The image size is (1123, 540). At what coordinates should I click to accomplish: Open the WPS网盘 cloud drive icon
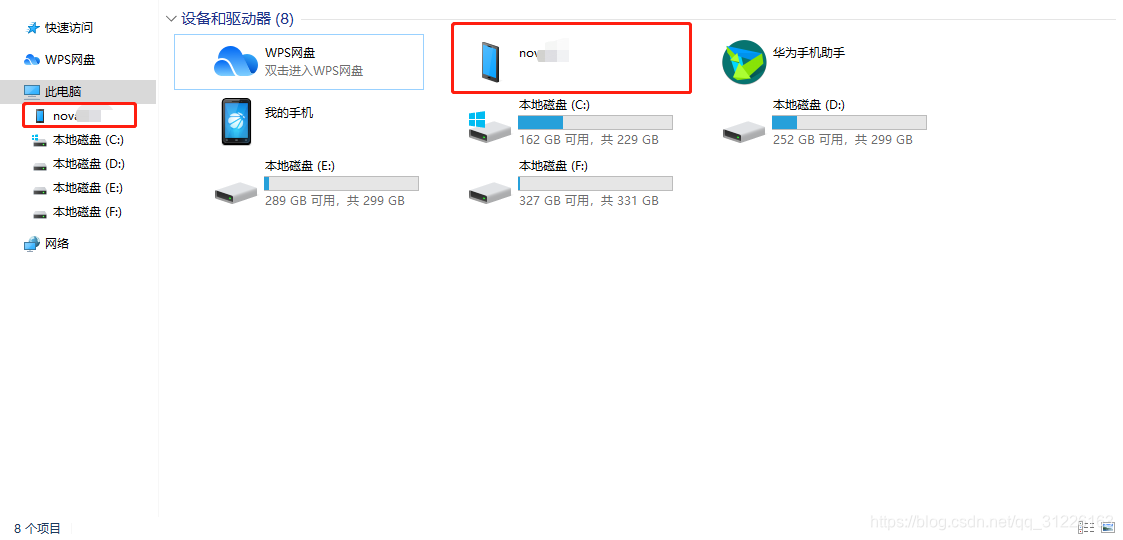[236, 61]
